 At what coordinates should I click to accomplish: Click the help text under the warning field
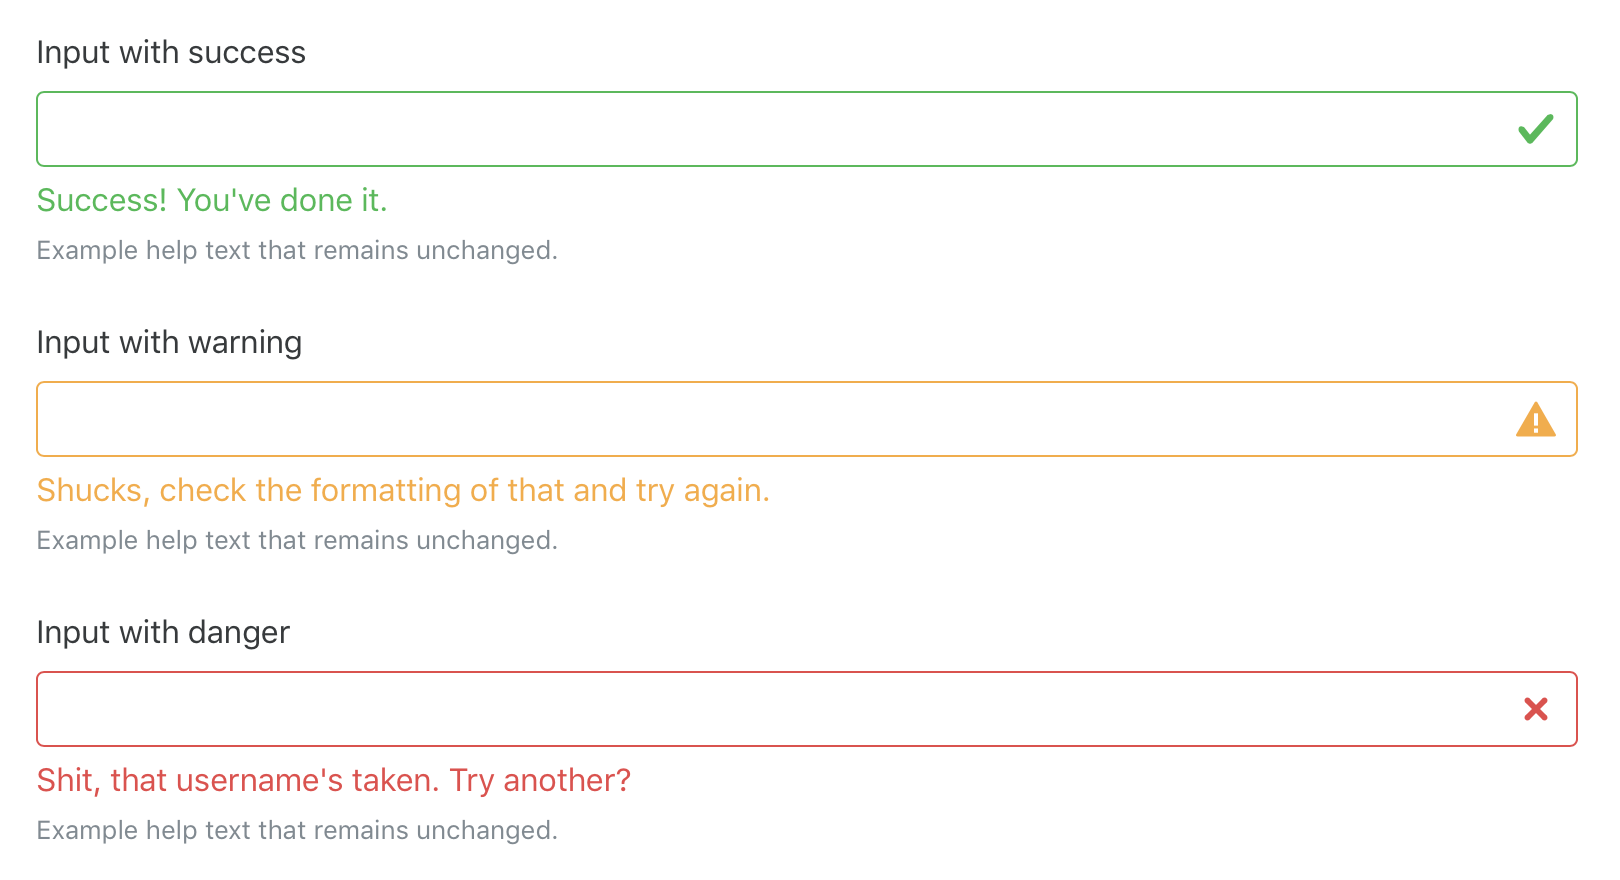click(x=297, y=540)
